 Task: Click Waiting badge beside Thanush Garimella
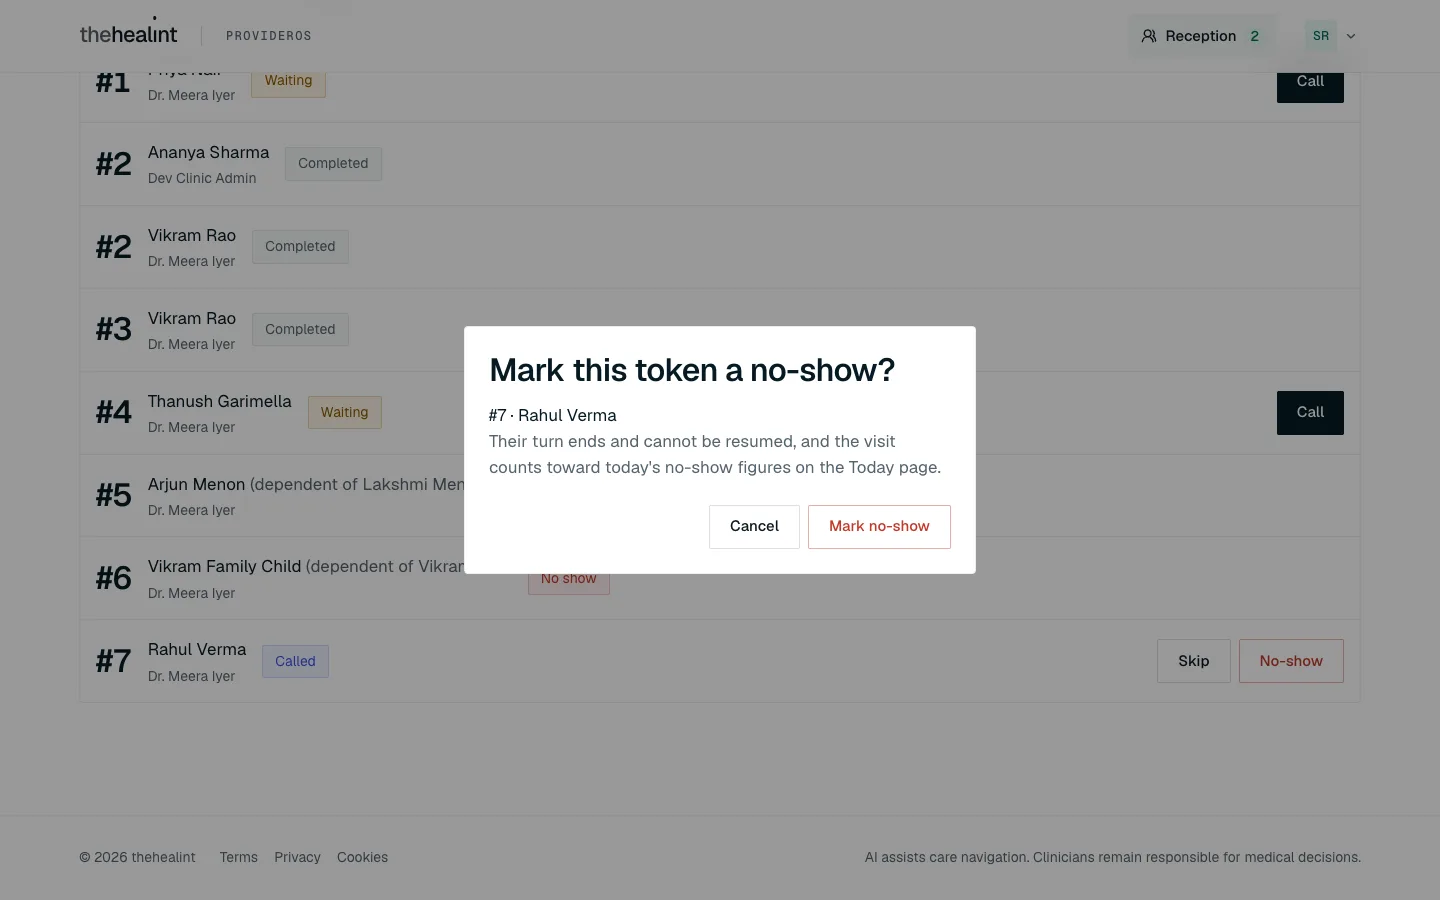coord(344,412)
